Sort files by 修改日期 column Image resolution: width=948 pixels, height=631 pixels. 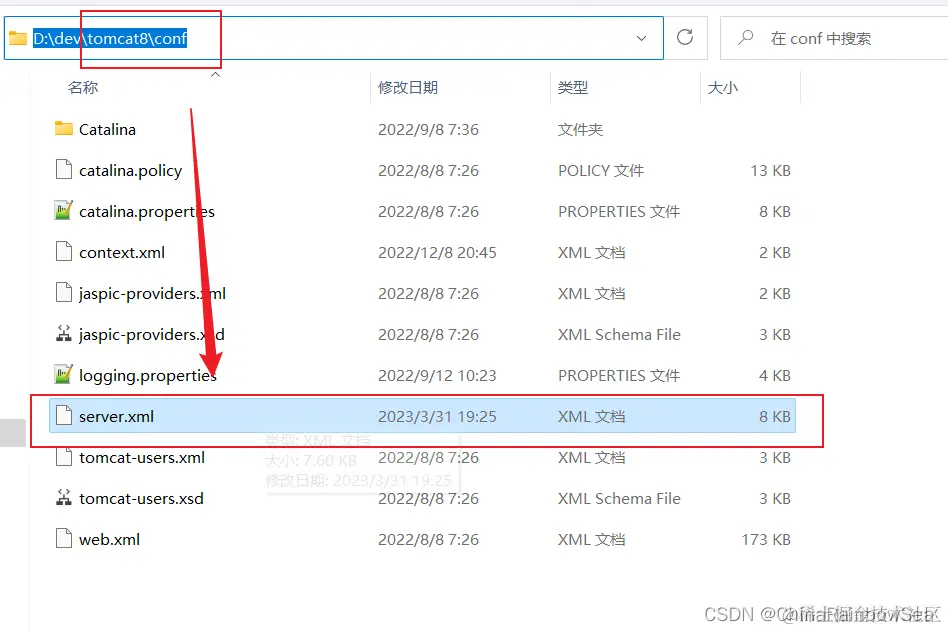click(407, 88)
